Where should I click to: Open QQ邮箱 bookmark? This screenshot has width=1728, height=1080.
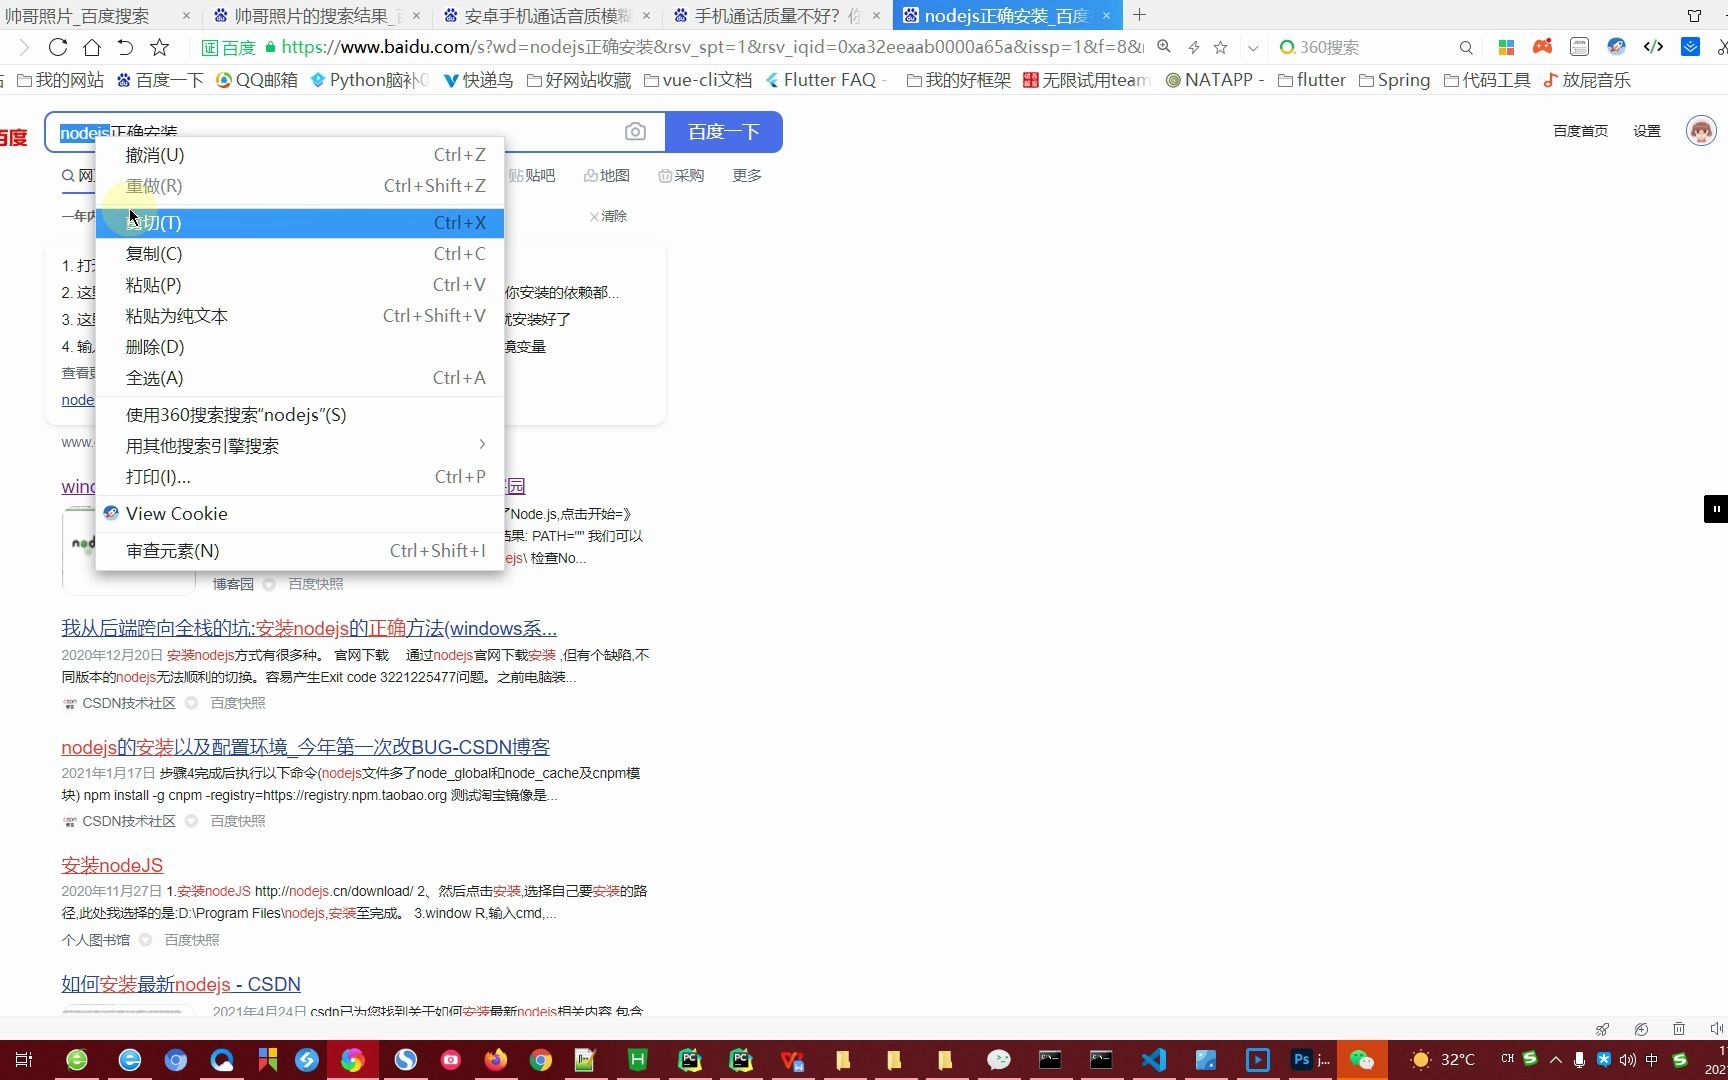click(x=257, y=80)
